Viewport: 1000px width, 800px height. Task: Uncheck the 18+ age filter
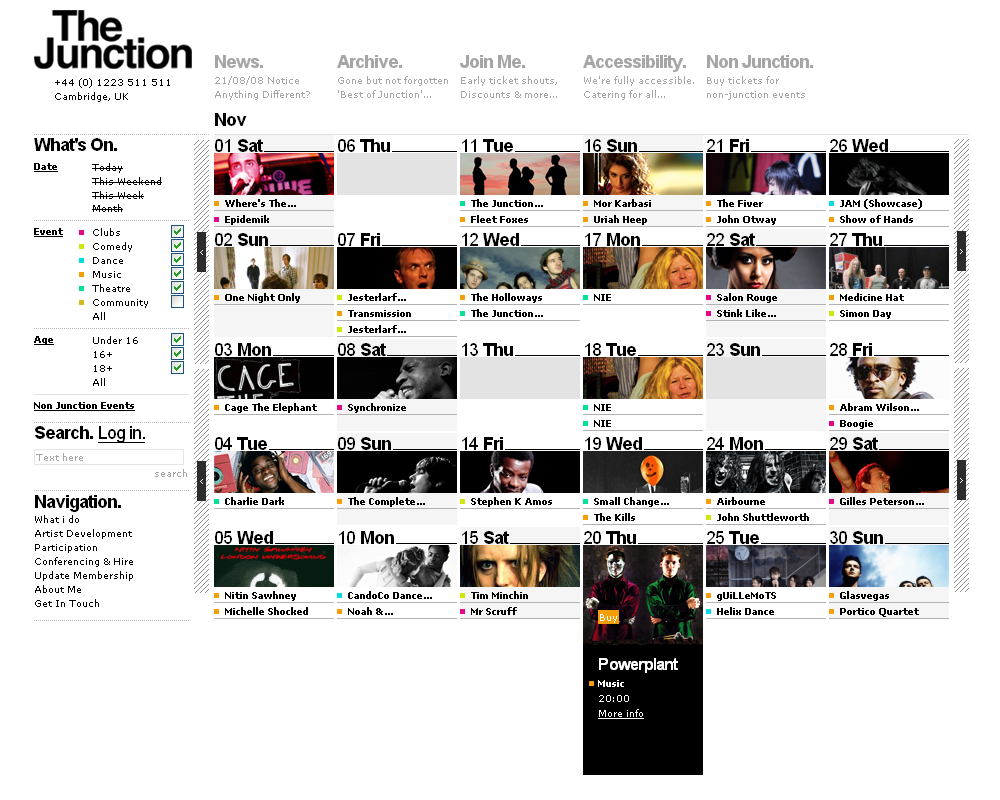177,367
